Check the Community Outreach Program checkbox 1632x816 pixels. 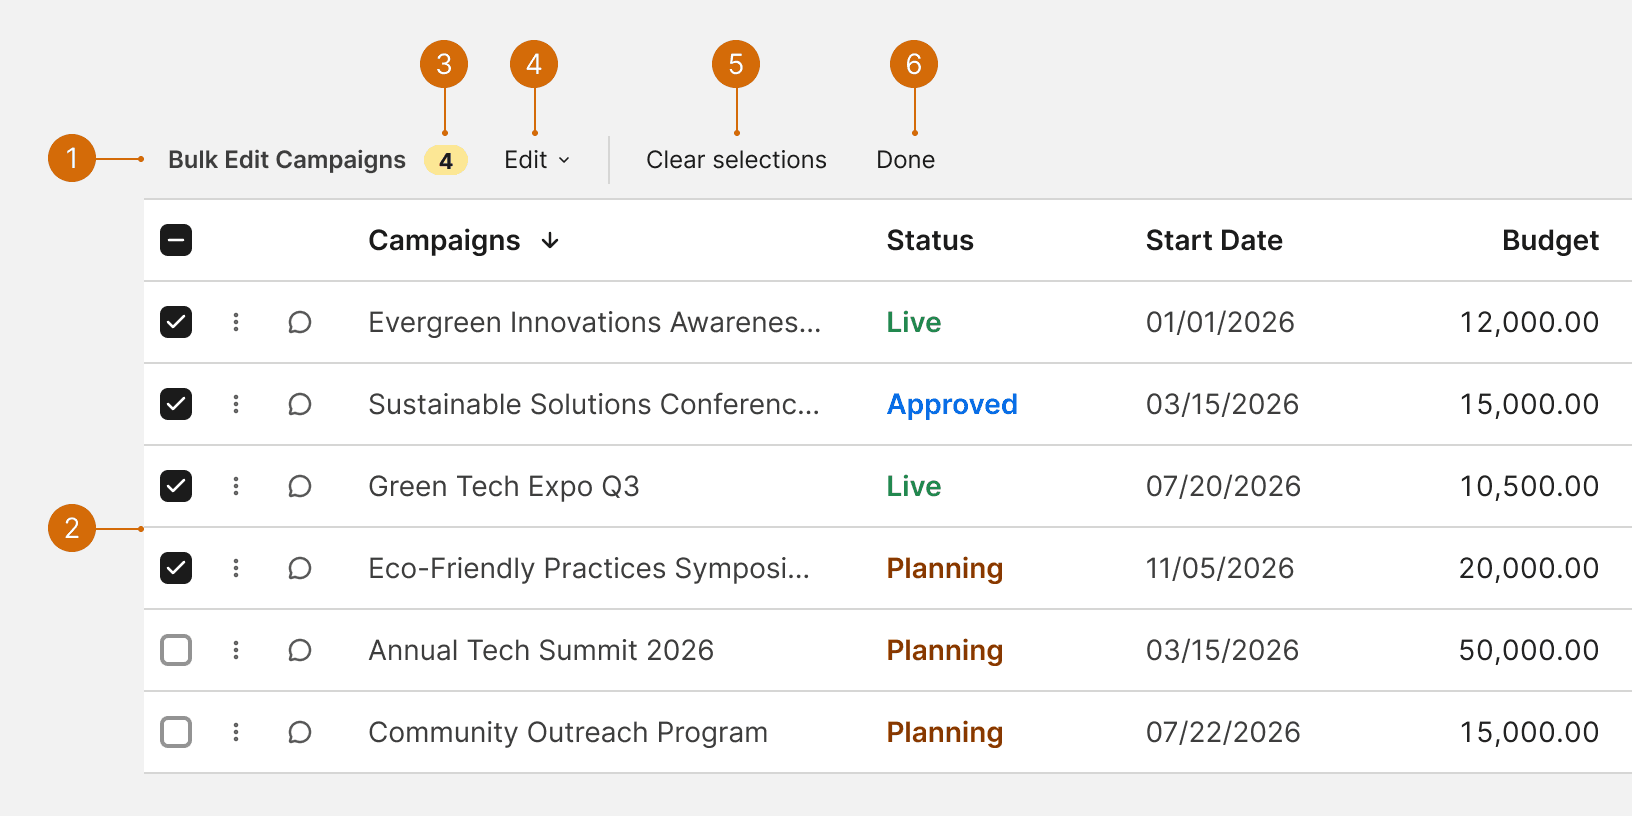tap(176, 732)
